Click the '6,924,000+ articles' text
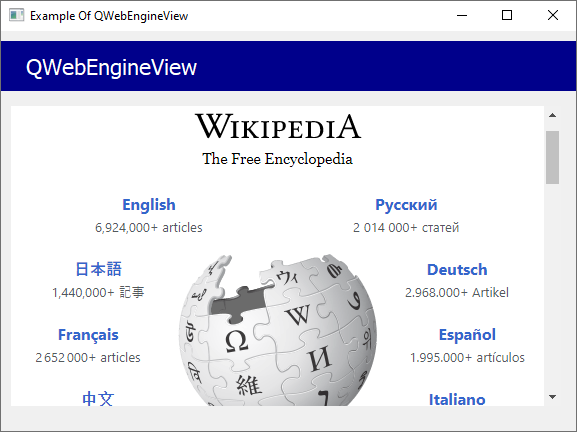Screen dimensions: 577x432 [x=149, y=228]
